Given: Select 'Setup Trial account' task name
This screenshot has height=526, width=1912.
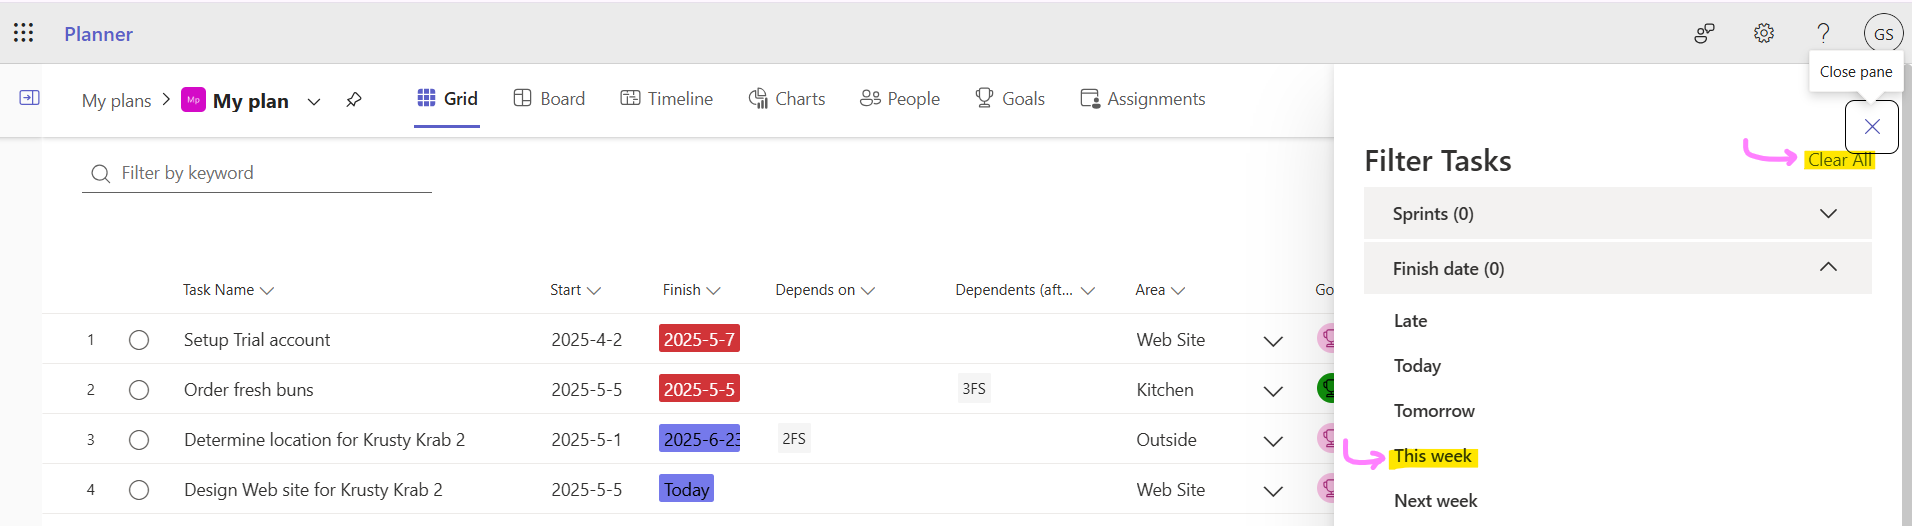Looking at the screenshot, I should coord(257,340).
